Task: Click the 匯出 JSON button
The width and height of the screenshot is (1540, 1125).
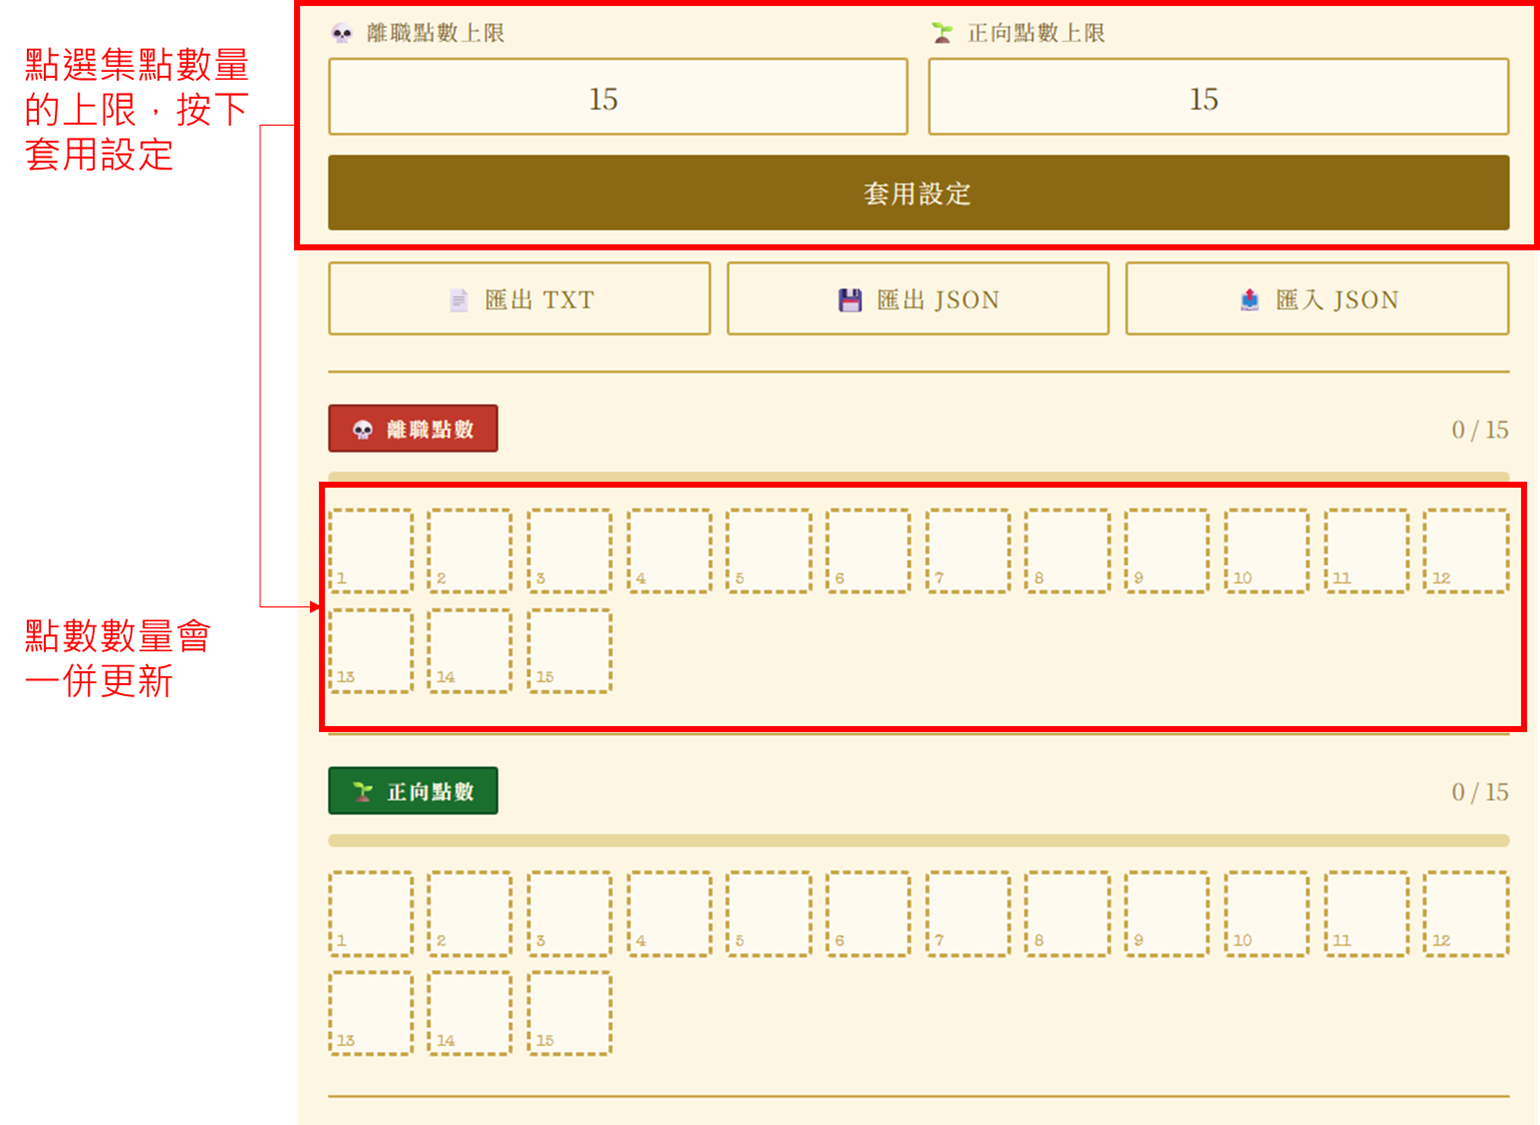Action: [x=918, y=299]
